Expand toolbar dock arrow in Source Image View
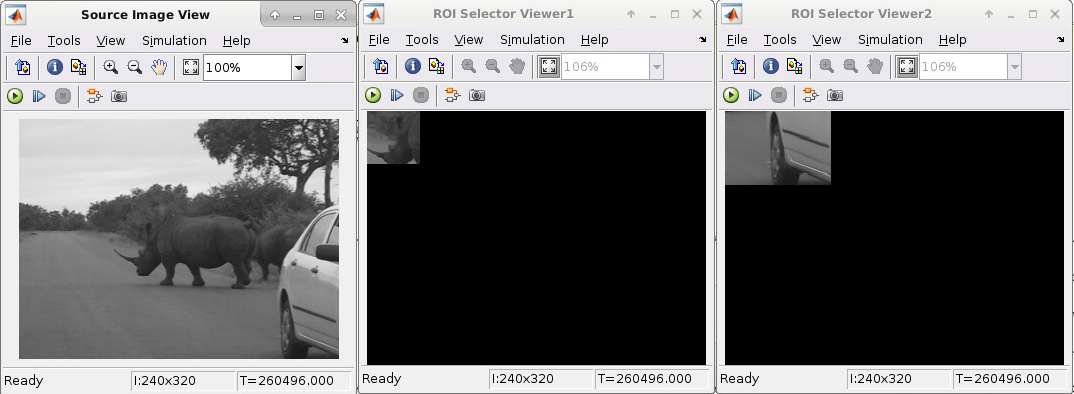Viewport: 1074px width, 394px height. (344, 41)
